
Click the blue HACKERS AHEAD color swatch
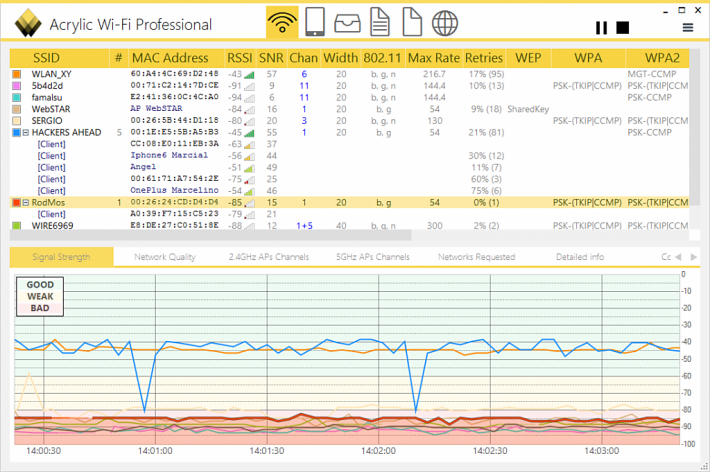pos(17,133)
